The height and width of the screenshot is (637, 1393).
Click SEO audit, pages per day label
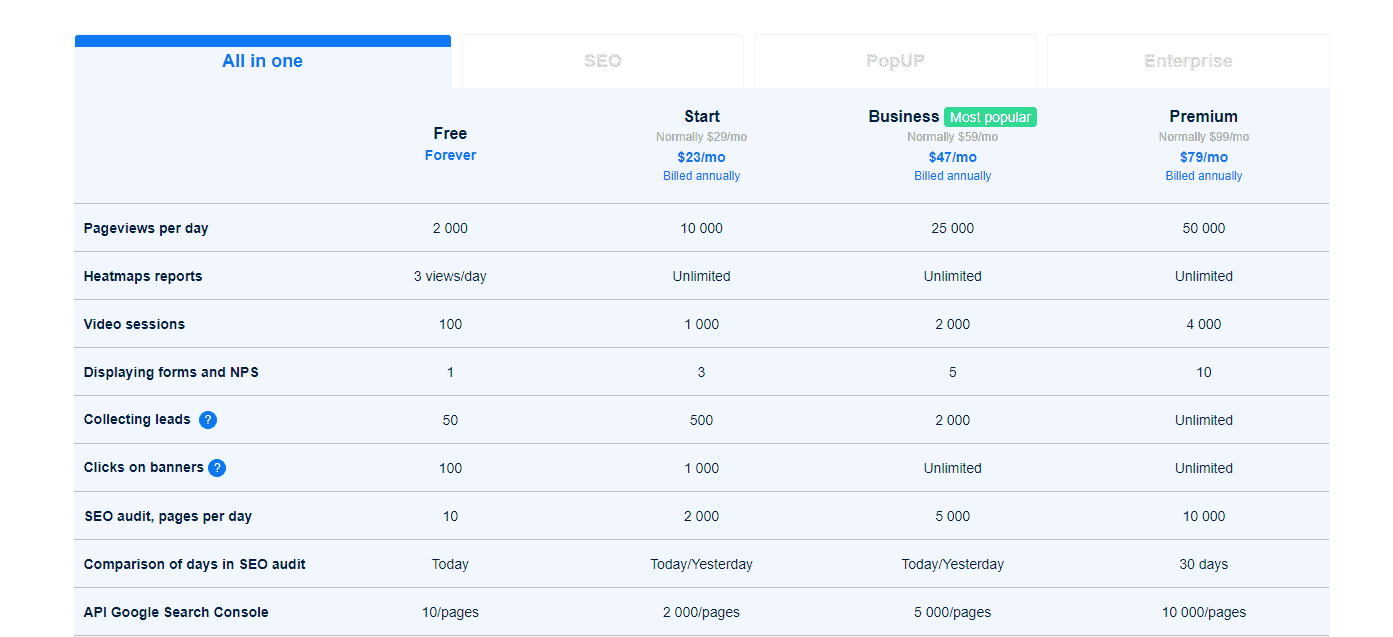pyautogui.click(x=168, y=516)
